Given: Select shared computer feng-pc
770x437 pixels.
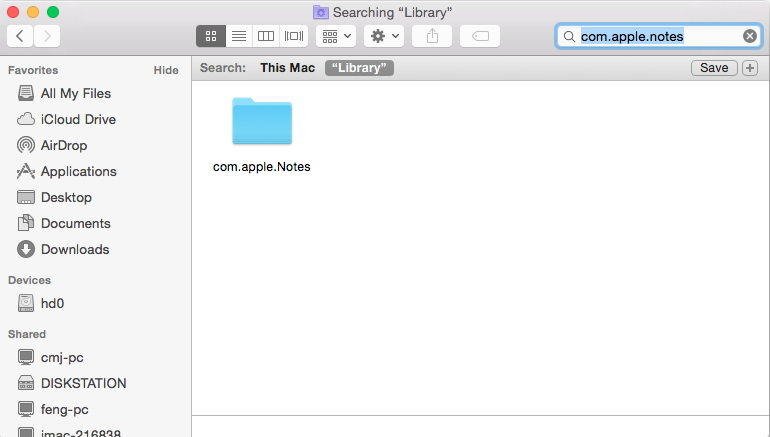Looking at the screenshot, I should pyautogui.click(x=64, y=410).
